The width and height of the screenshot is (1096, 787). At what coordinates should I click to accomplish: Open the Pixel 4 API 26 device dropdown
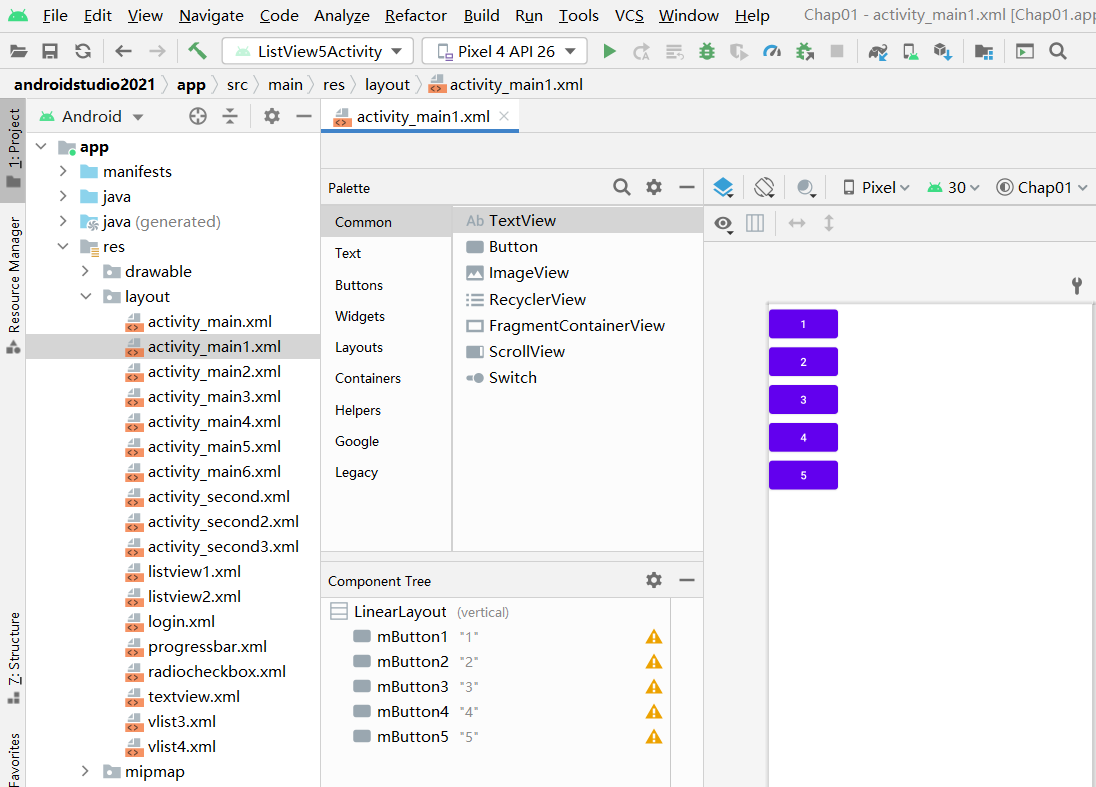click(x=504, y=51)
